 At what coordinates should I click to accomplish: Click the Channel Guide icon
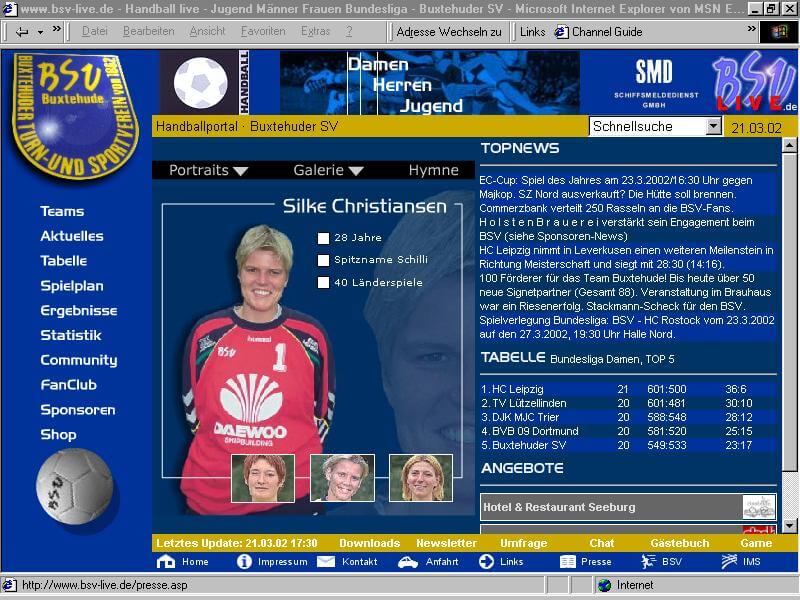click(562, 32)
